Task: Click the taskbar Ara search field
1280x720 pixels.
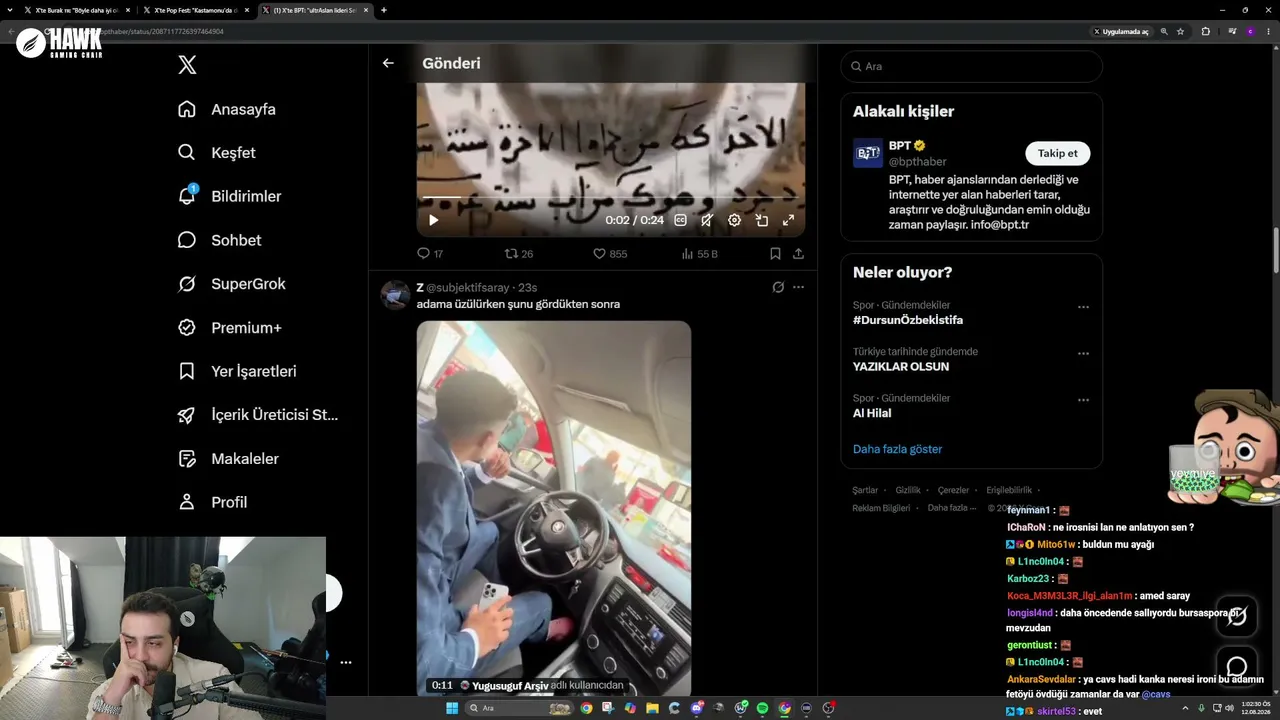Action: [519, 708]
